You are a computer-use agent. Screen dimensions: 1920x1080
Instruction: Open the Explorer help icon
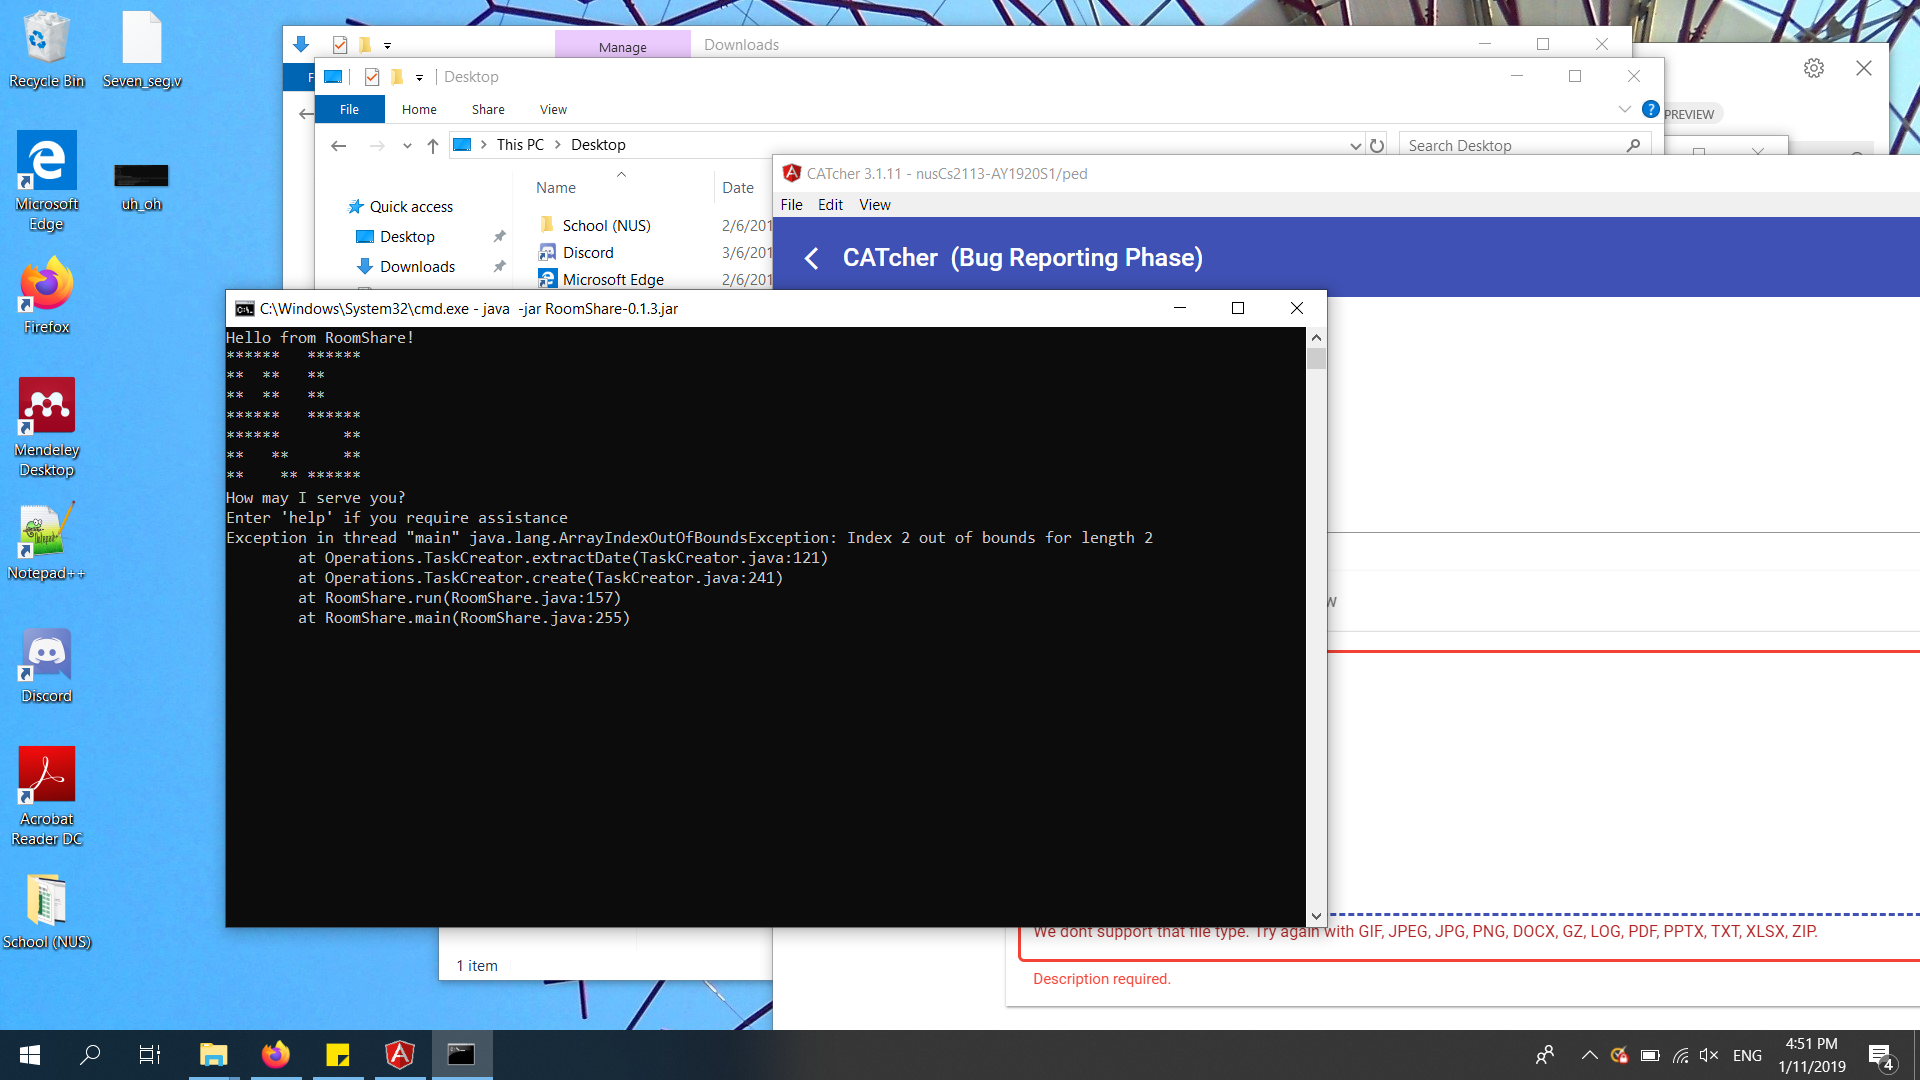coord(1651,109)
